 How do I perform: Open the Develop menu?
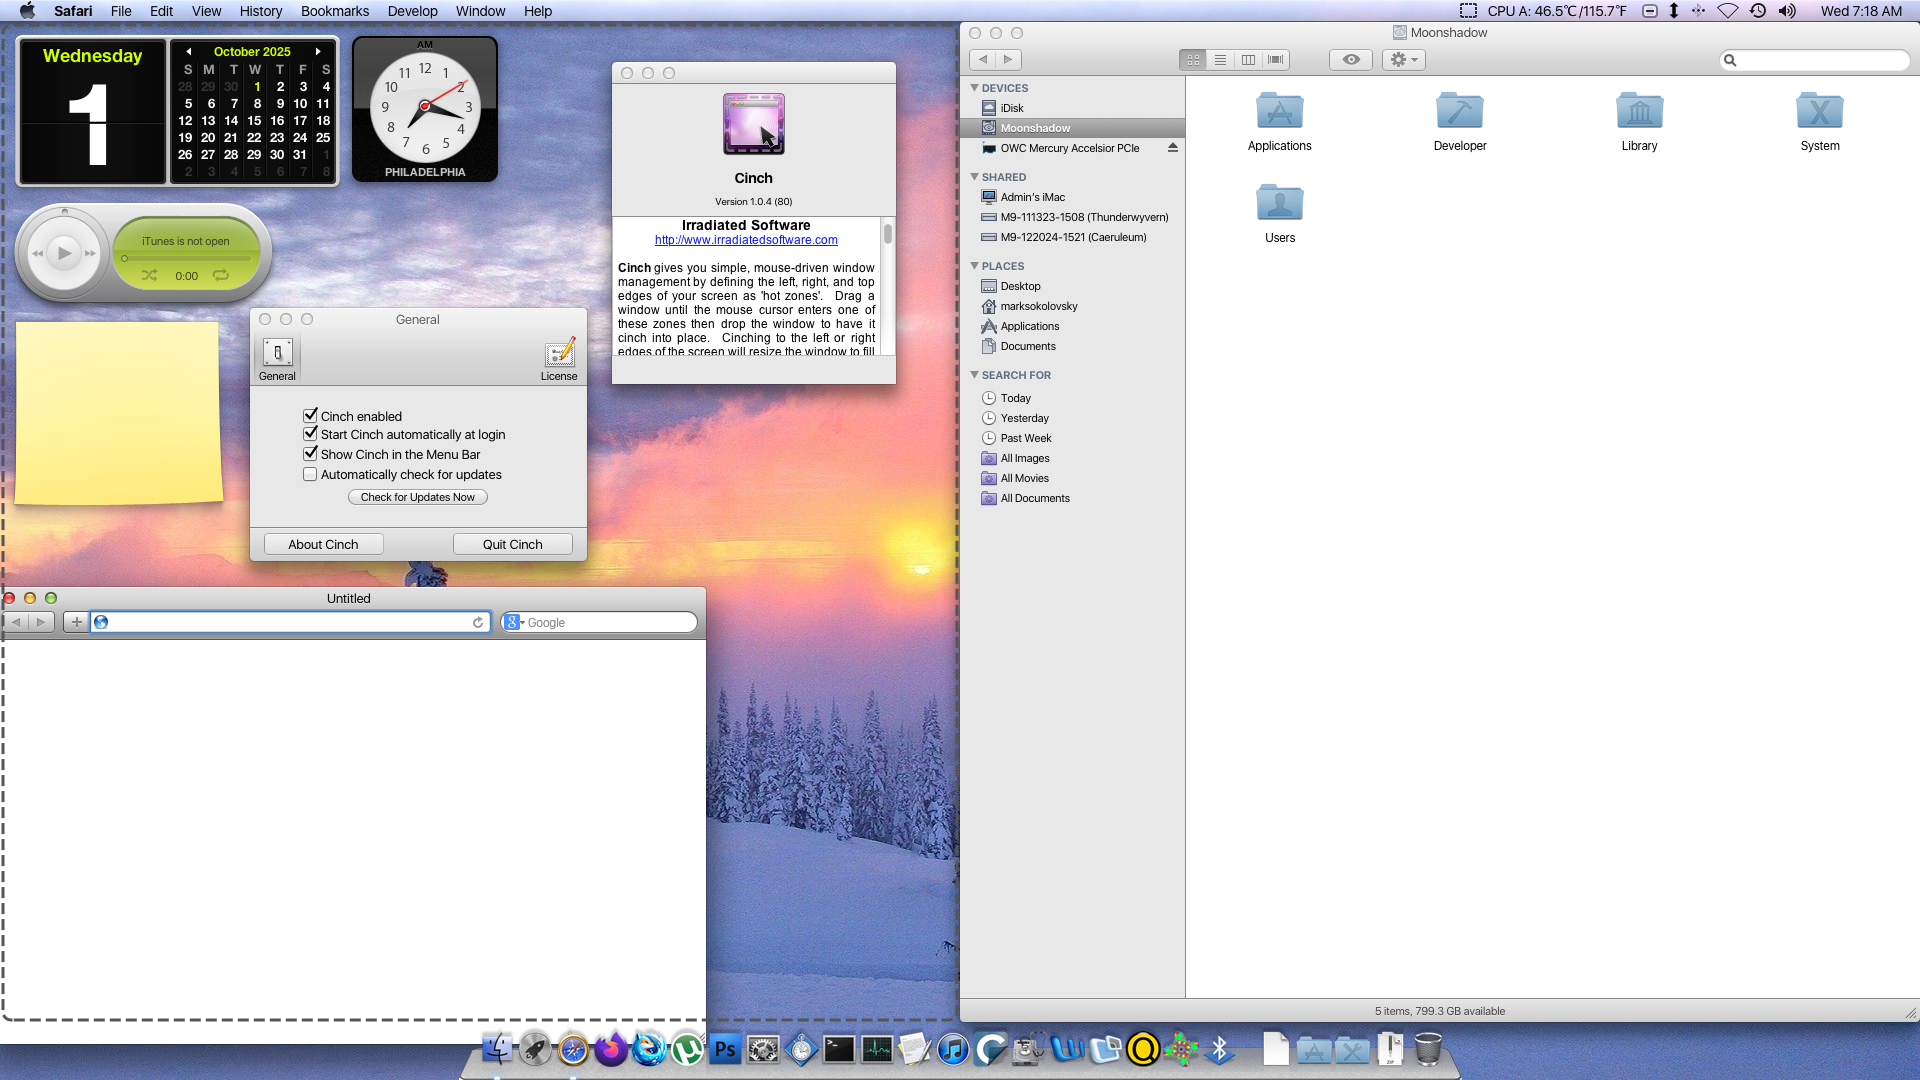(412, 11)
